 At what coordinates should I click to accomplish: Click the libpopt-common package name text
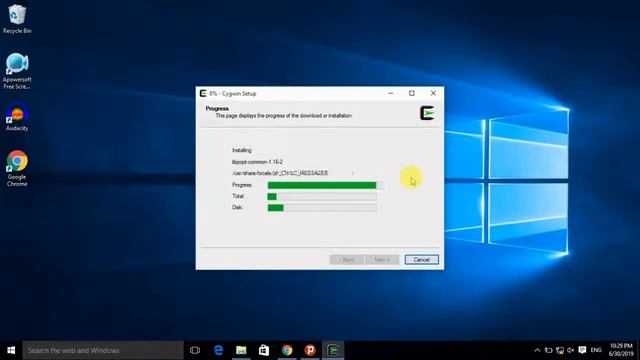[257, 162]
